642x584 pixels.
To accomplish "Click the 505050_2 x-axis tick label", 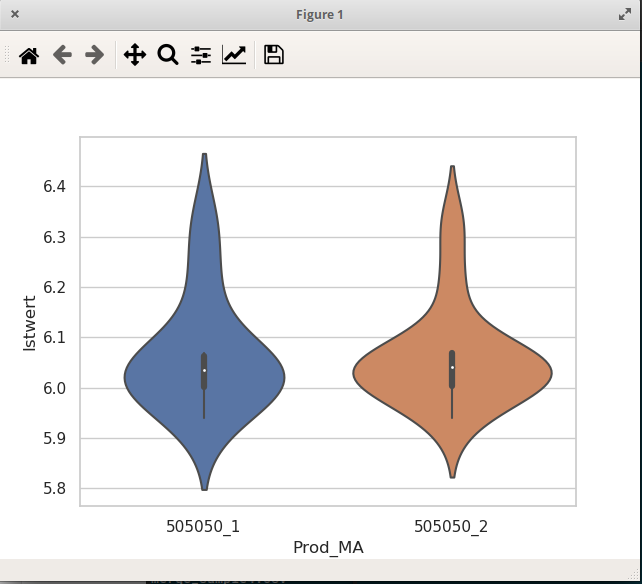I will [x=451, y=527].
